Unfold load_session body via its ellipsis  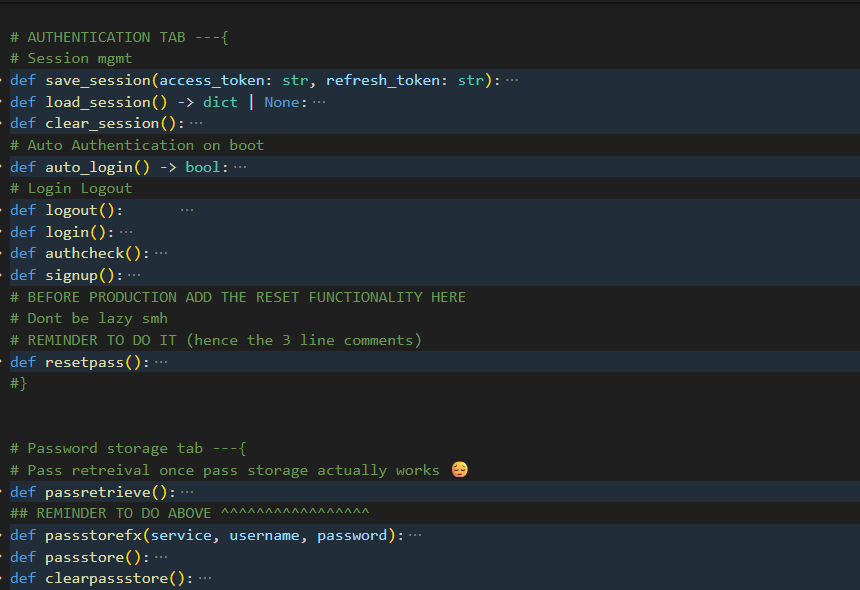(319, 102)
